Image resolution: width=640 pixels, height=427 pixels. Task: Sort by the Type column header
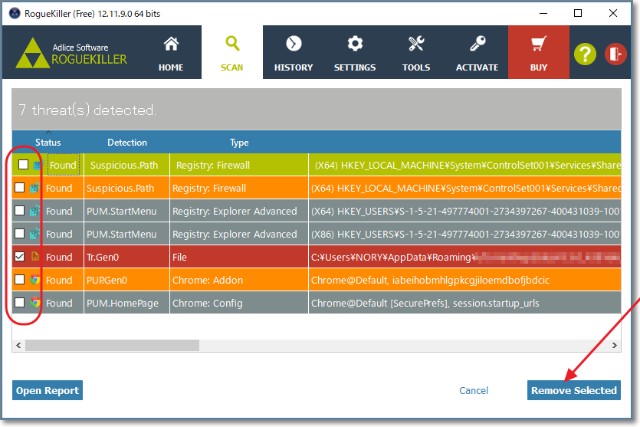pyautogui.click(x=239, y=142)
